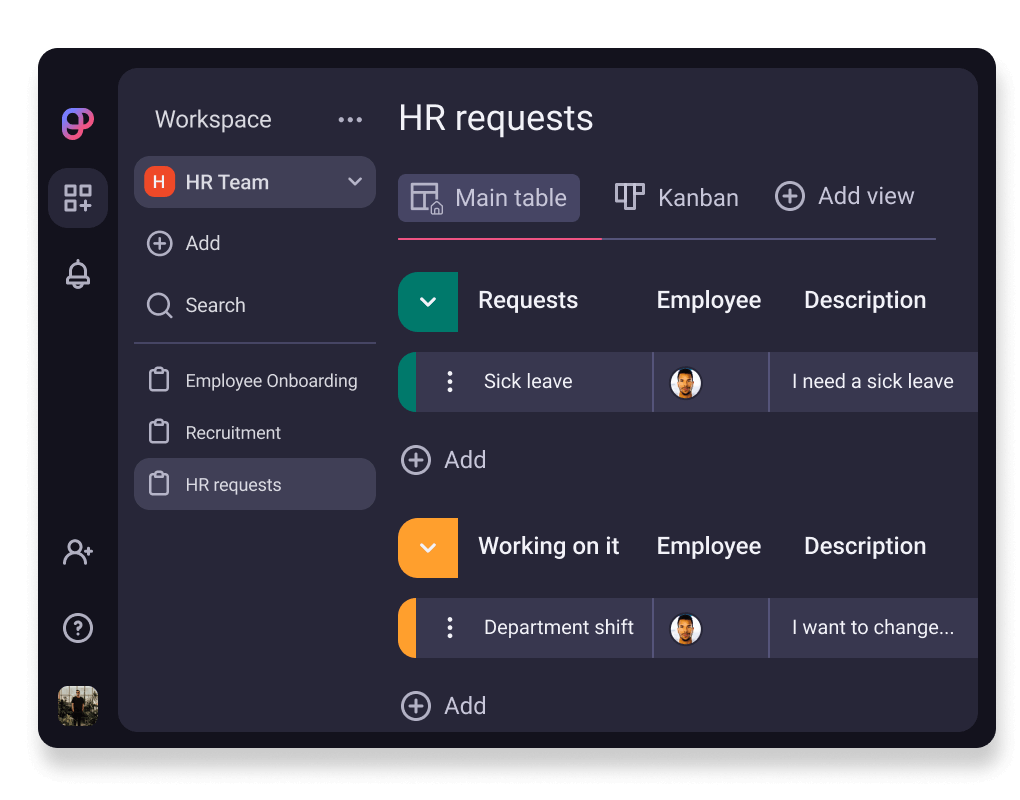Click Add view to create a new view

pos(845,196)
